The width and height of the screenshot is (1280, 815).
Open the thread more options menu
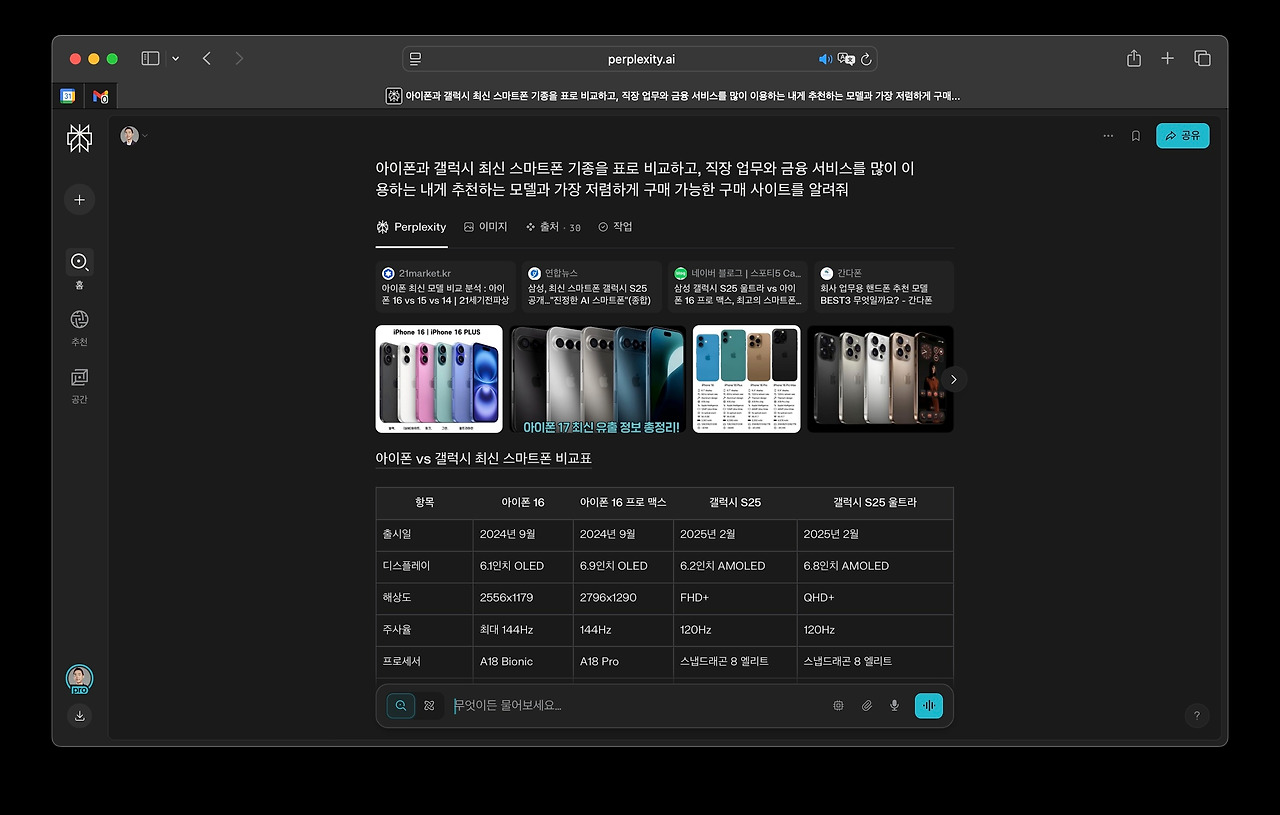point(1108,136)
